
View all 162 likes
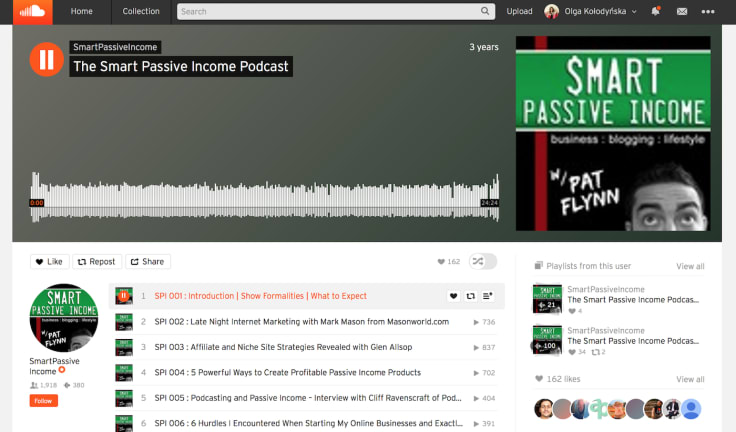click(690, 379)
